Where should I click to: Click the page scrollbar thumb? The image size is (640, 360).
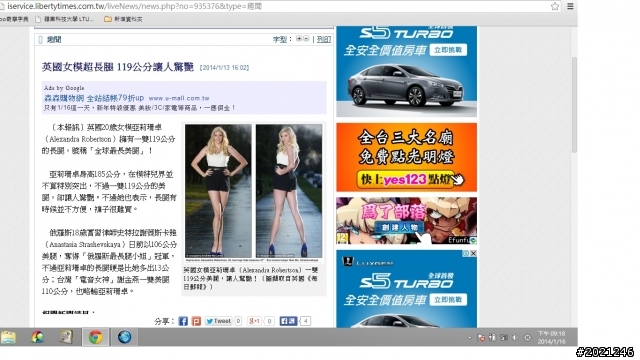574,105
